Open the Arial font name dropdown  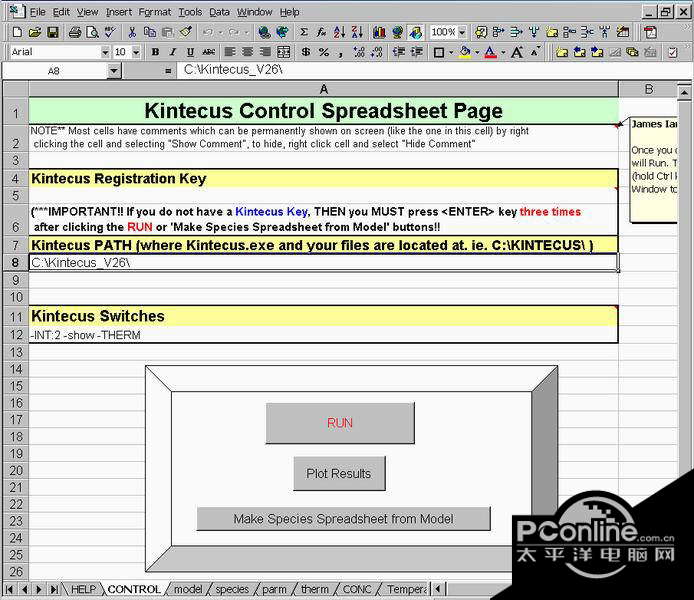point(105,52)
